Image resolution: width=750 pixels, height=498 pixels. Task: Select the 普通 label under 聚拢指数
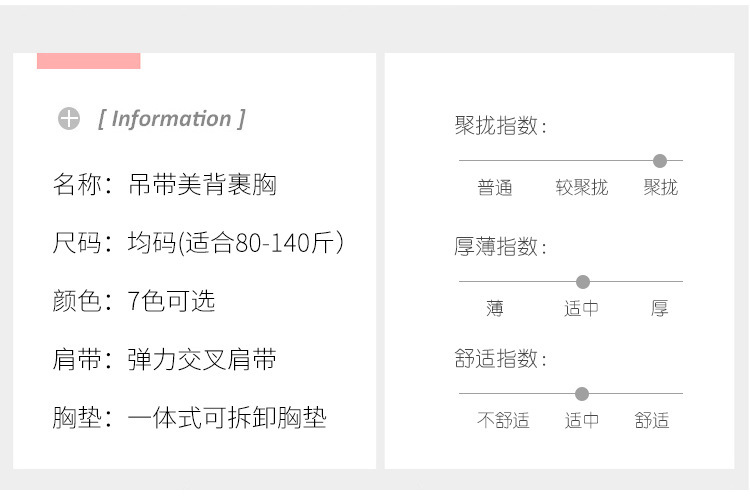coord(494,188)
